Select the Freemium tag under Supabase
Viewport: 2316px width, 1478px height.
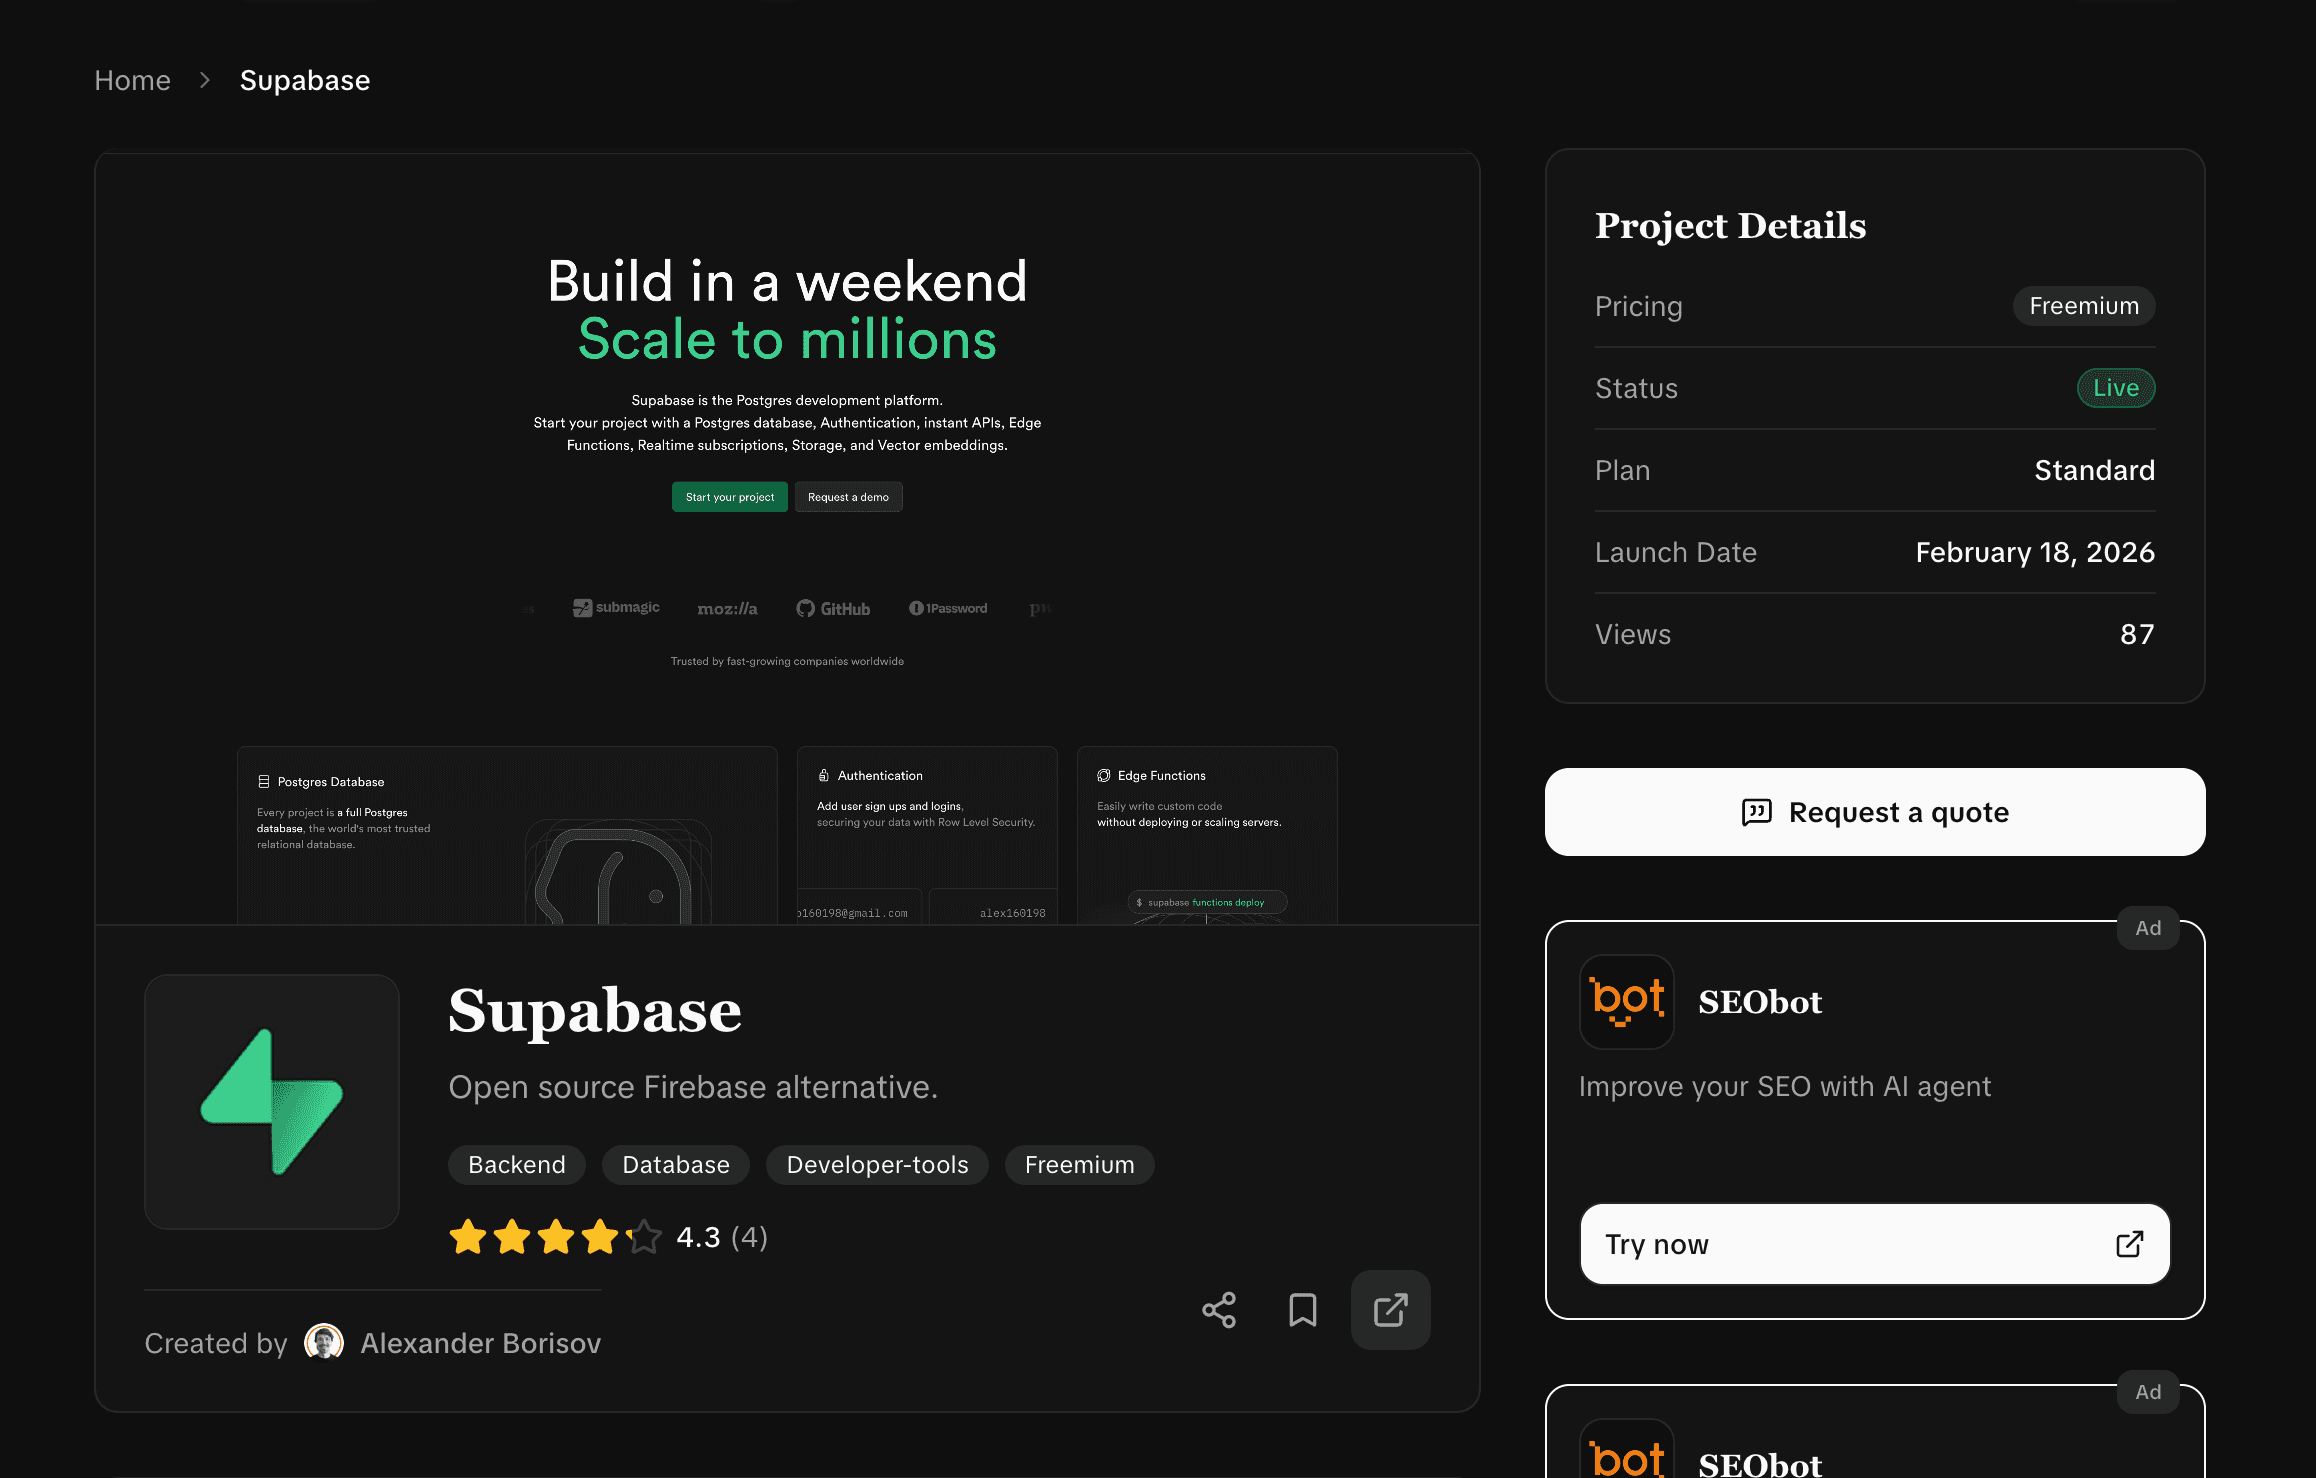(1080, 1165)
